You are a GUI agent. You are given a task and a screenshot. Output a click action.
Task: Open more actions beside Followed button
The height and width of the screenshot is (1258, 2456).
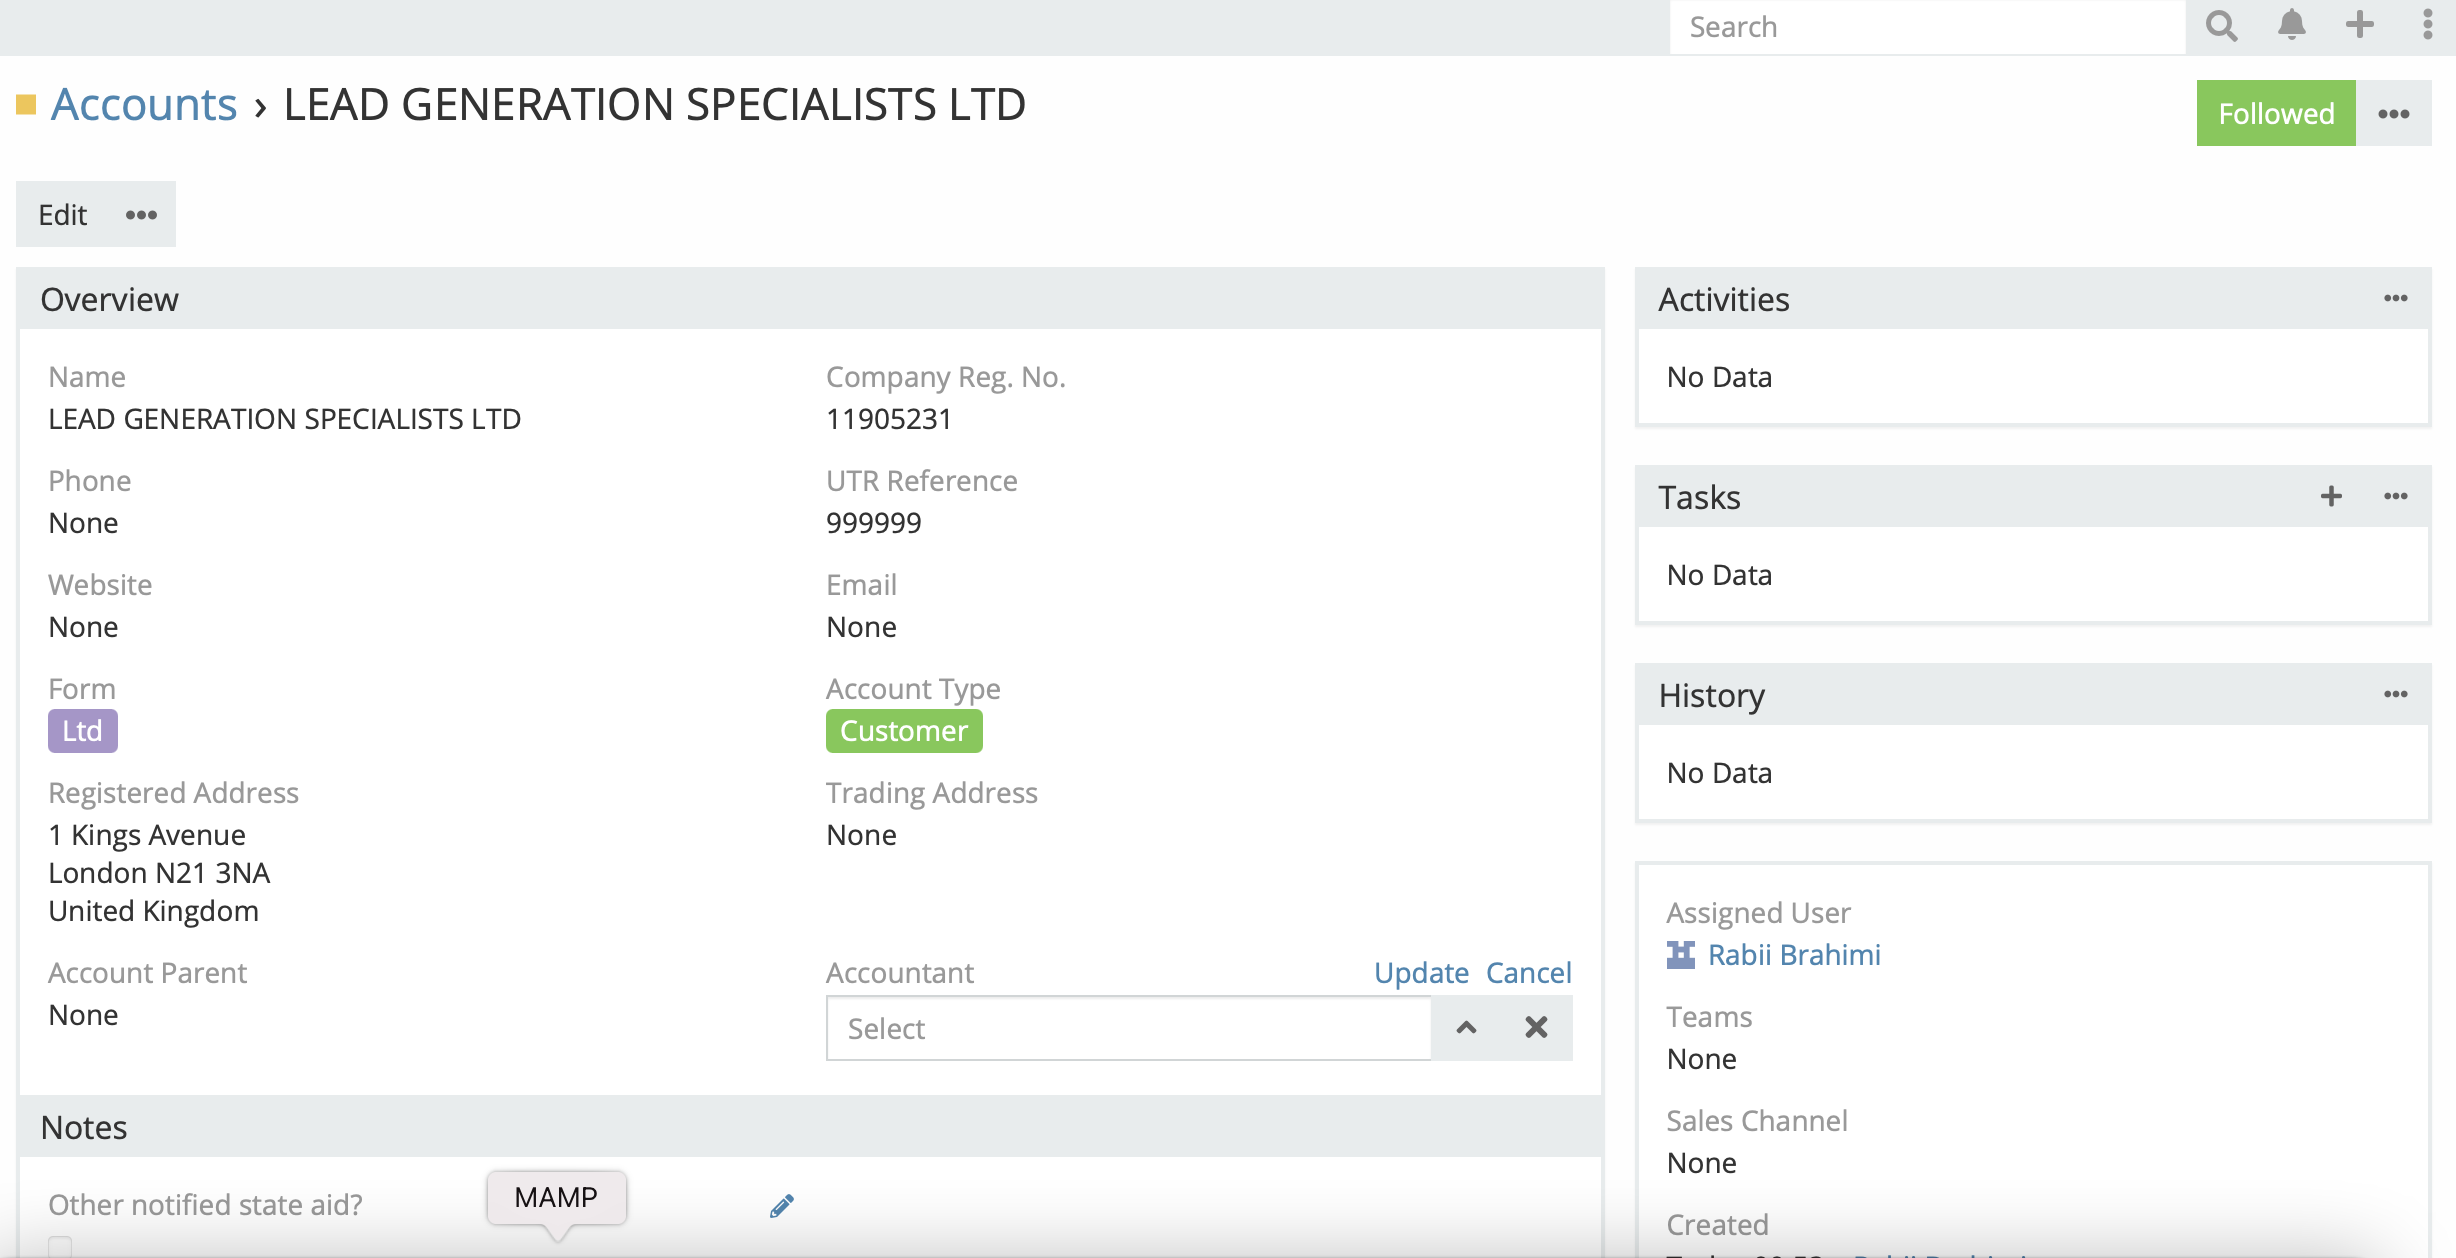pyautogui.click(x=2393, y=114)
